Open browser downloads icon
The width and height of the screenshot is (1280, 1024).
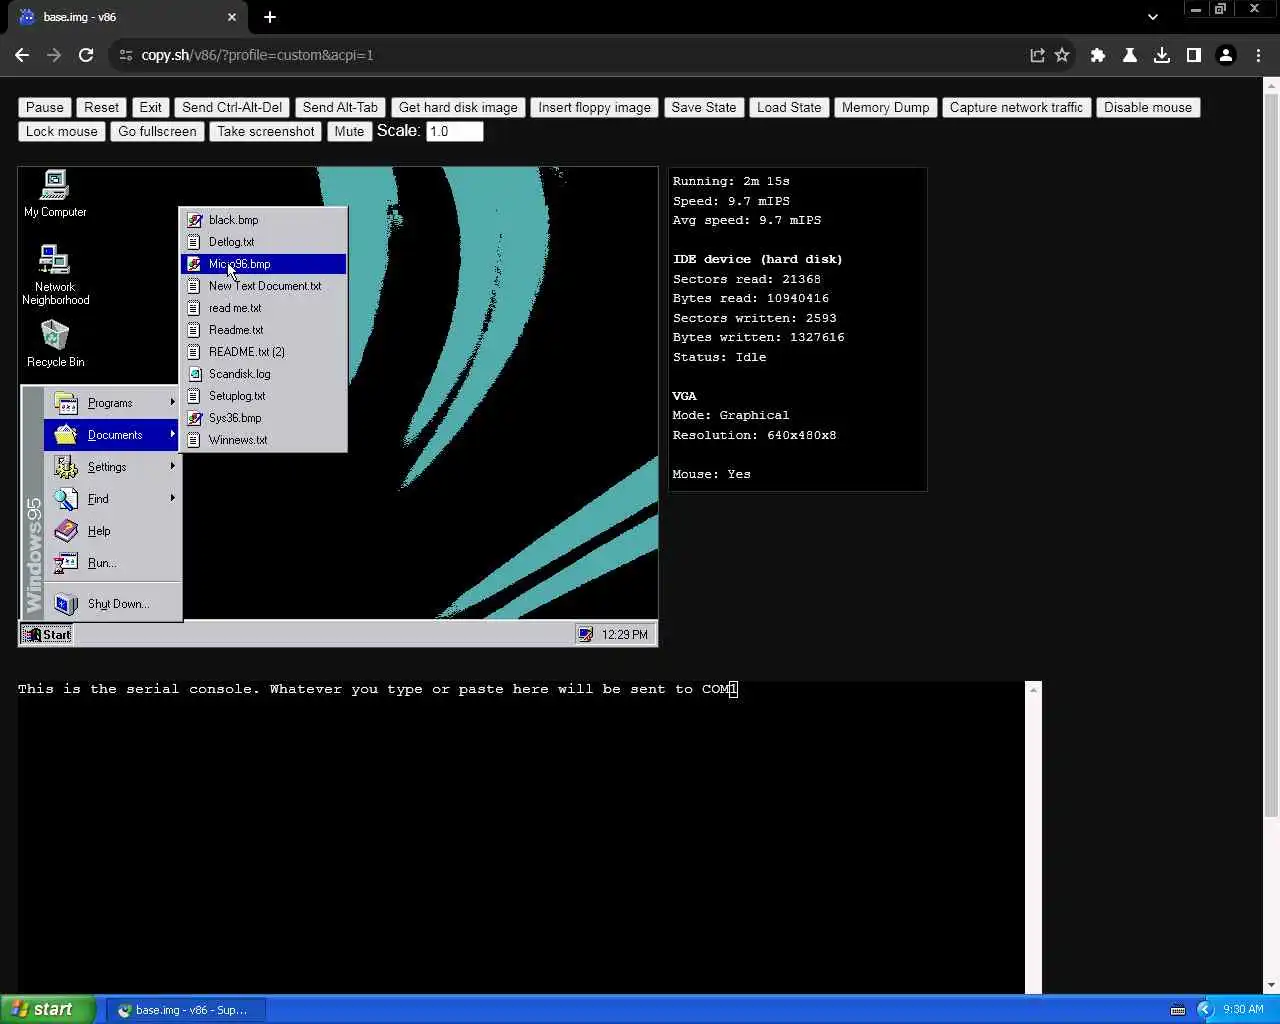pyautogui.click(x=1162, y=55)
